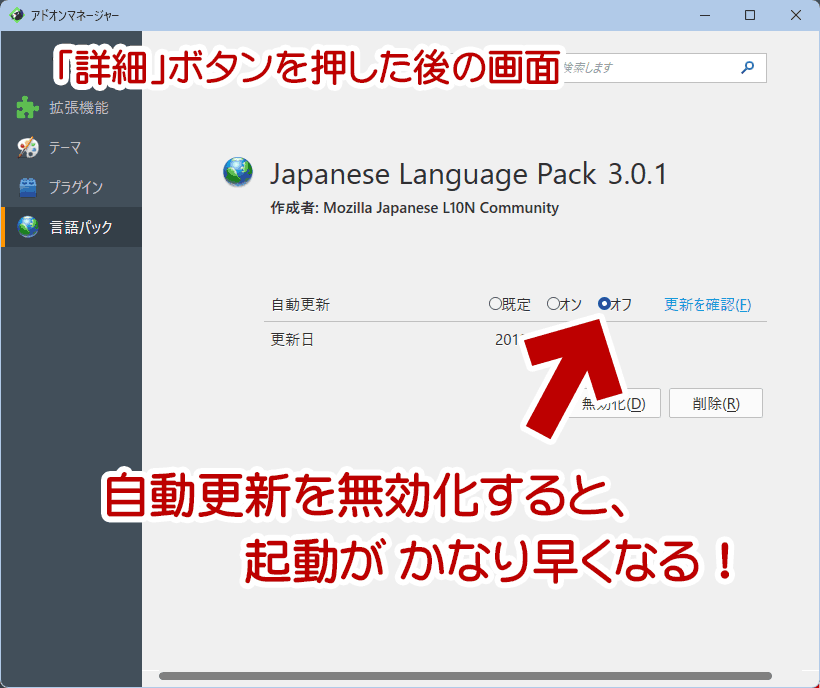Minimize the Add-on Manager window

pyautogui.click(x=703, y=15)
